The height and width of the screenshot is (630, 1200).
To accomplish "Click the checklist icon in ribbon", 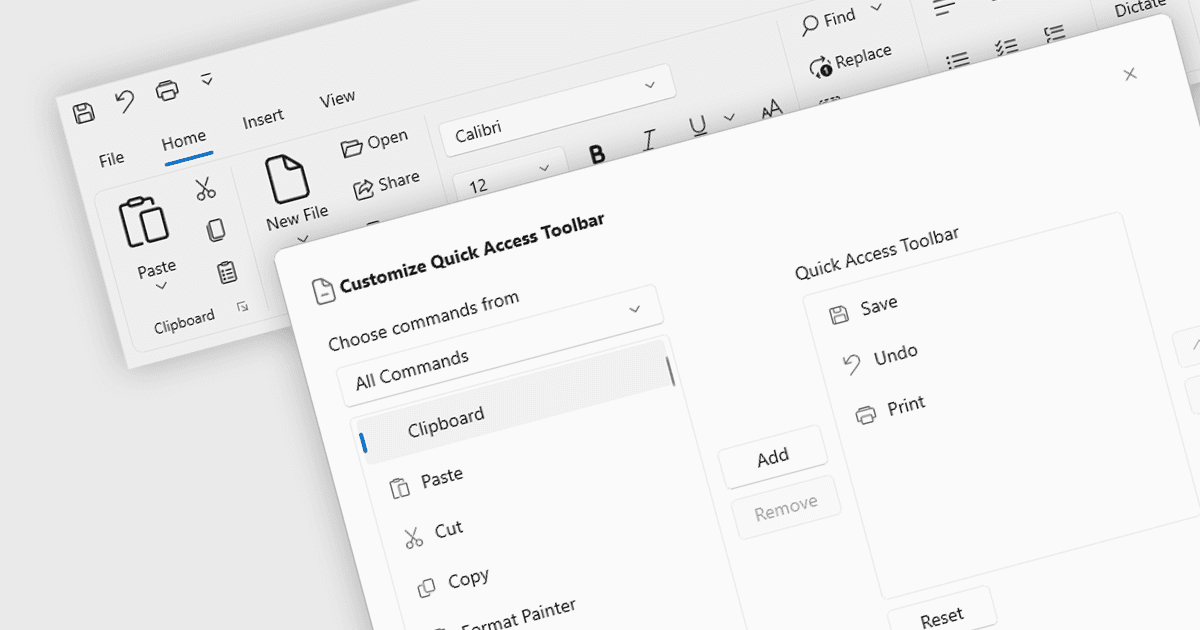I will 1006,46.
